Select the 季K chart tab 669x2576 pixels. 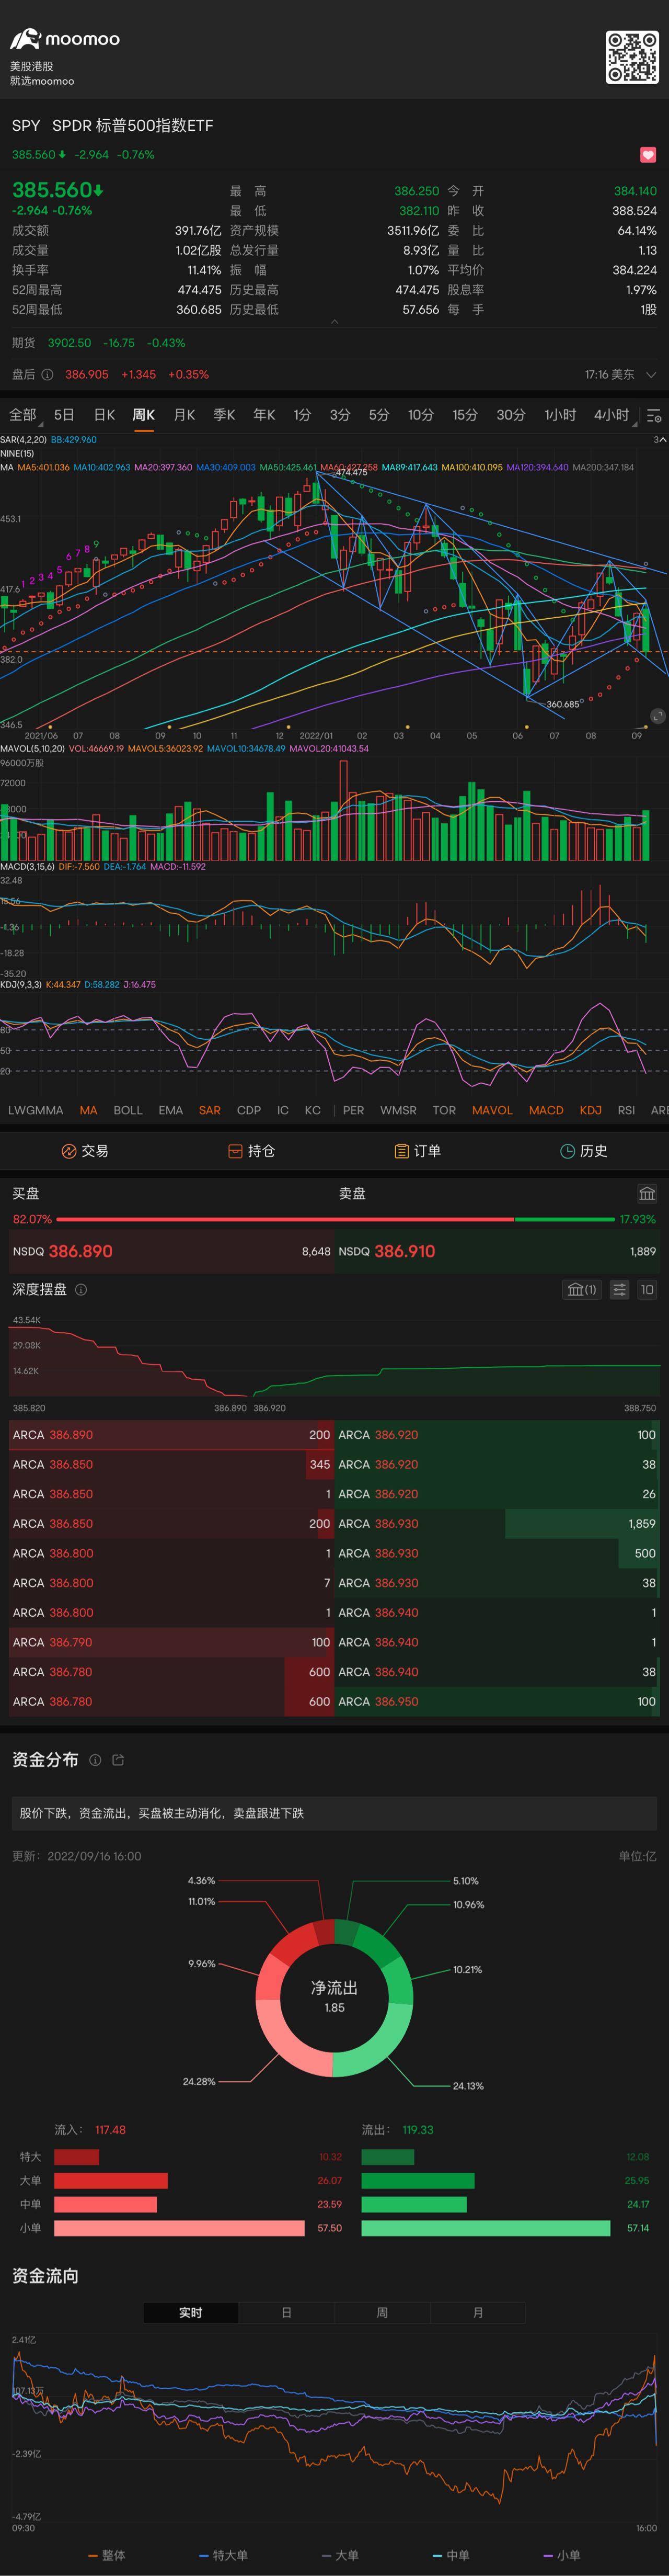pos(224,415)
